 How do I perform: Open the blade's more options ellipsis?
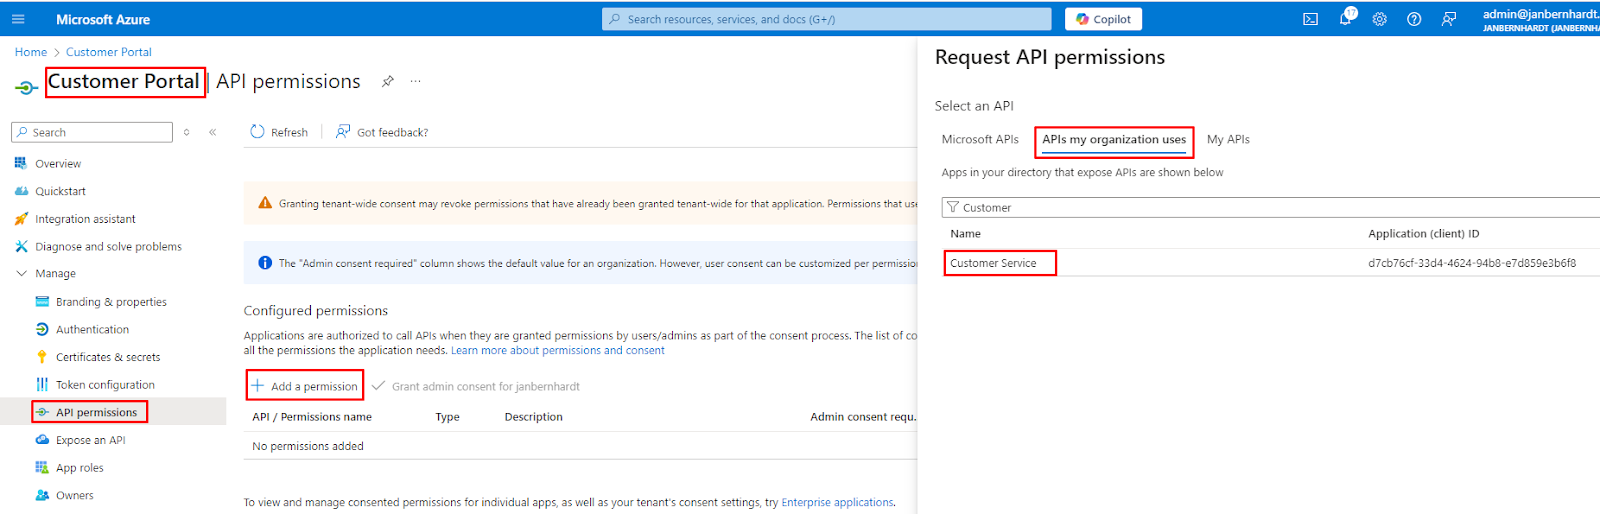click(415, 81)
